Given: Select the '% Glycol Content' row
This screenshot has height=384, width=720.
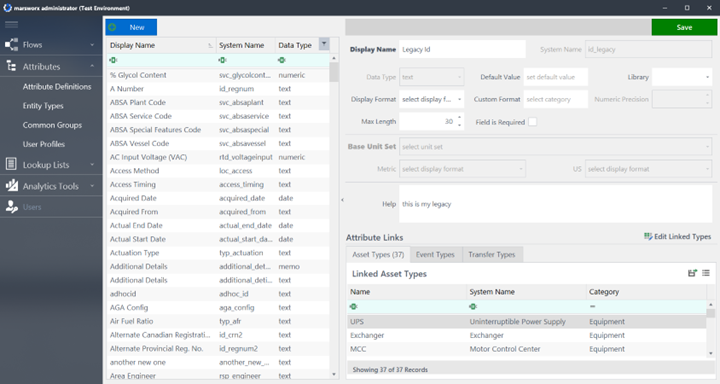Looking at the screenshot, I should click(x=218, y=75).
